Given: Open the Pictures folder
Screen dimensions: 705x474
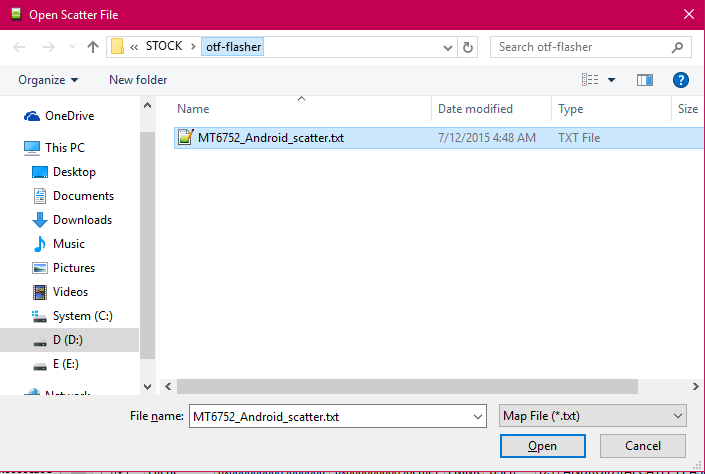Looking at the screenshot, I should [74, 268].
